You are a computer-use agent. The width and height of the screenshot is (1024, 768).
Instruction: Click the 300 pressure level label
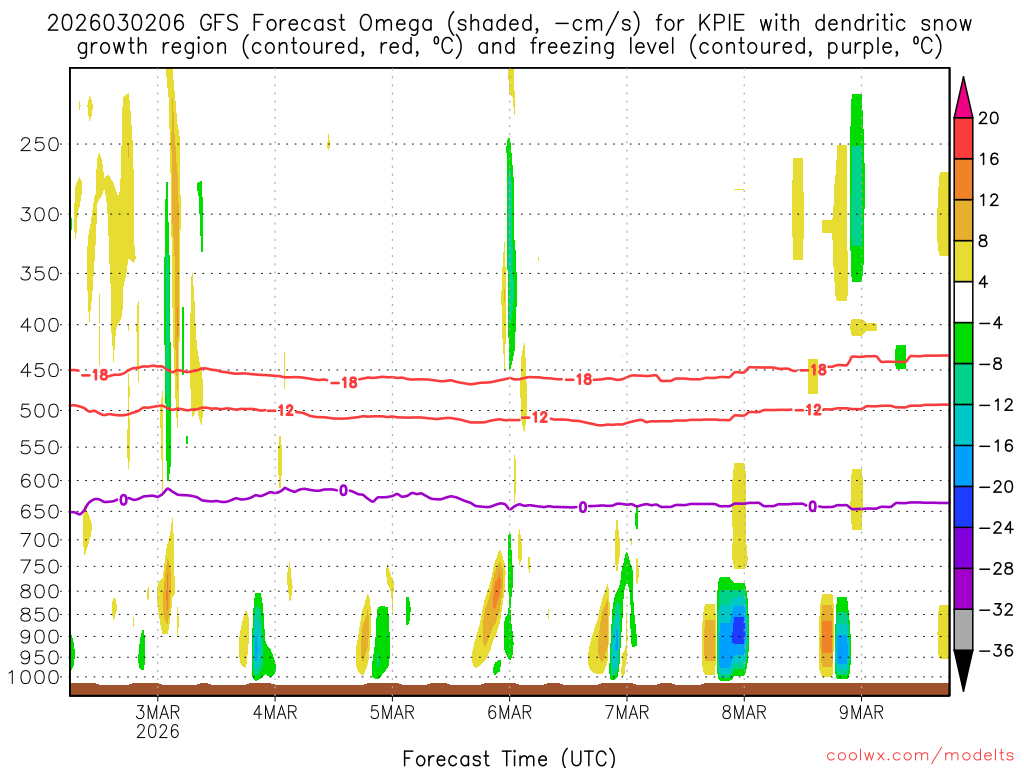[x=40, y=214]
